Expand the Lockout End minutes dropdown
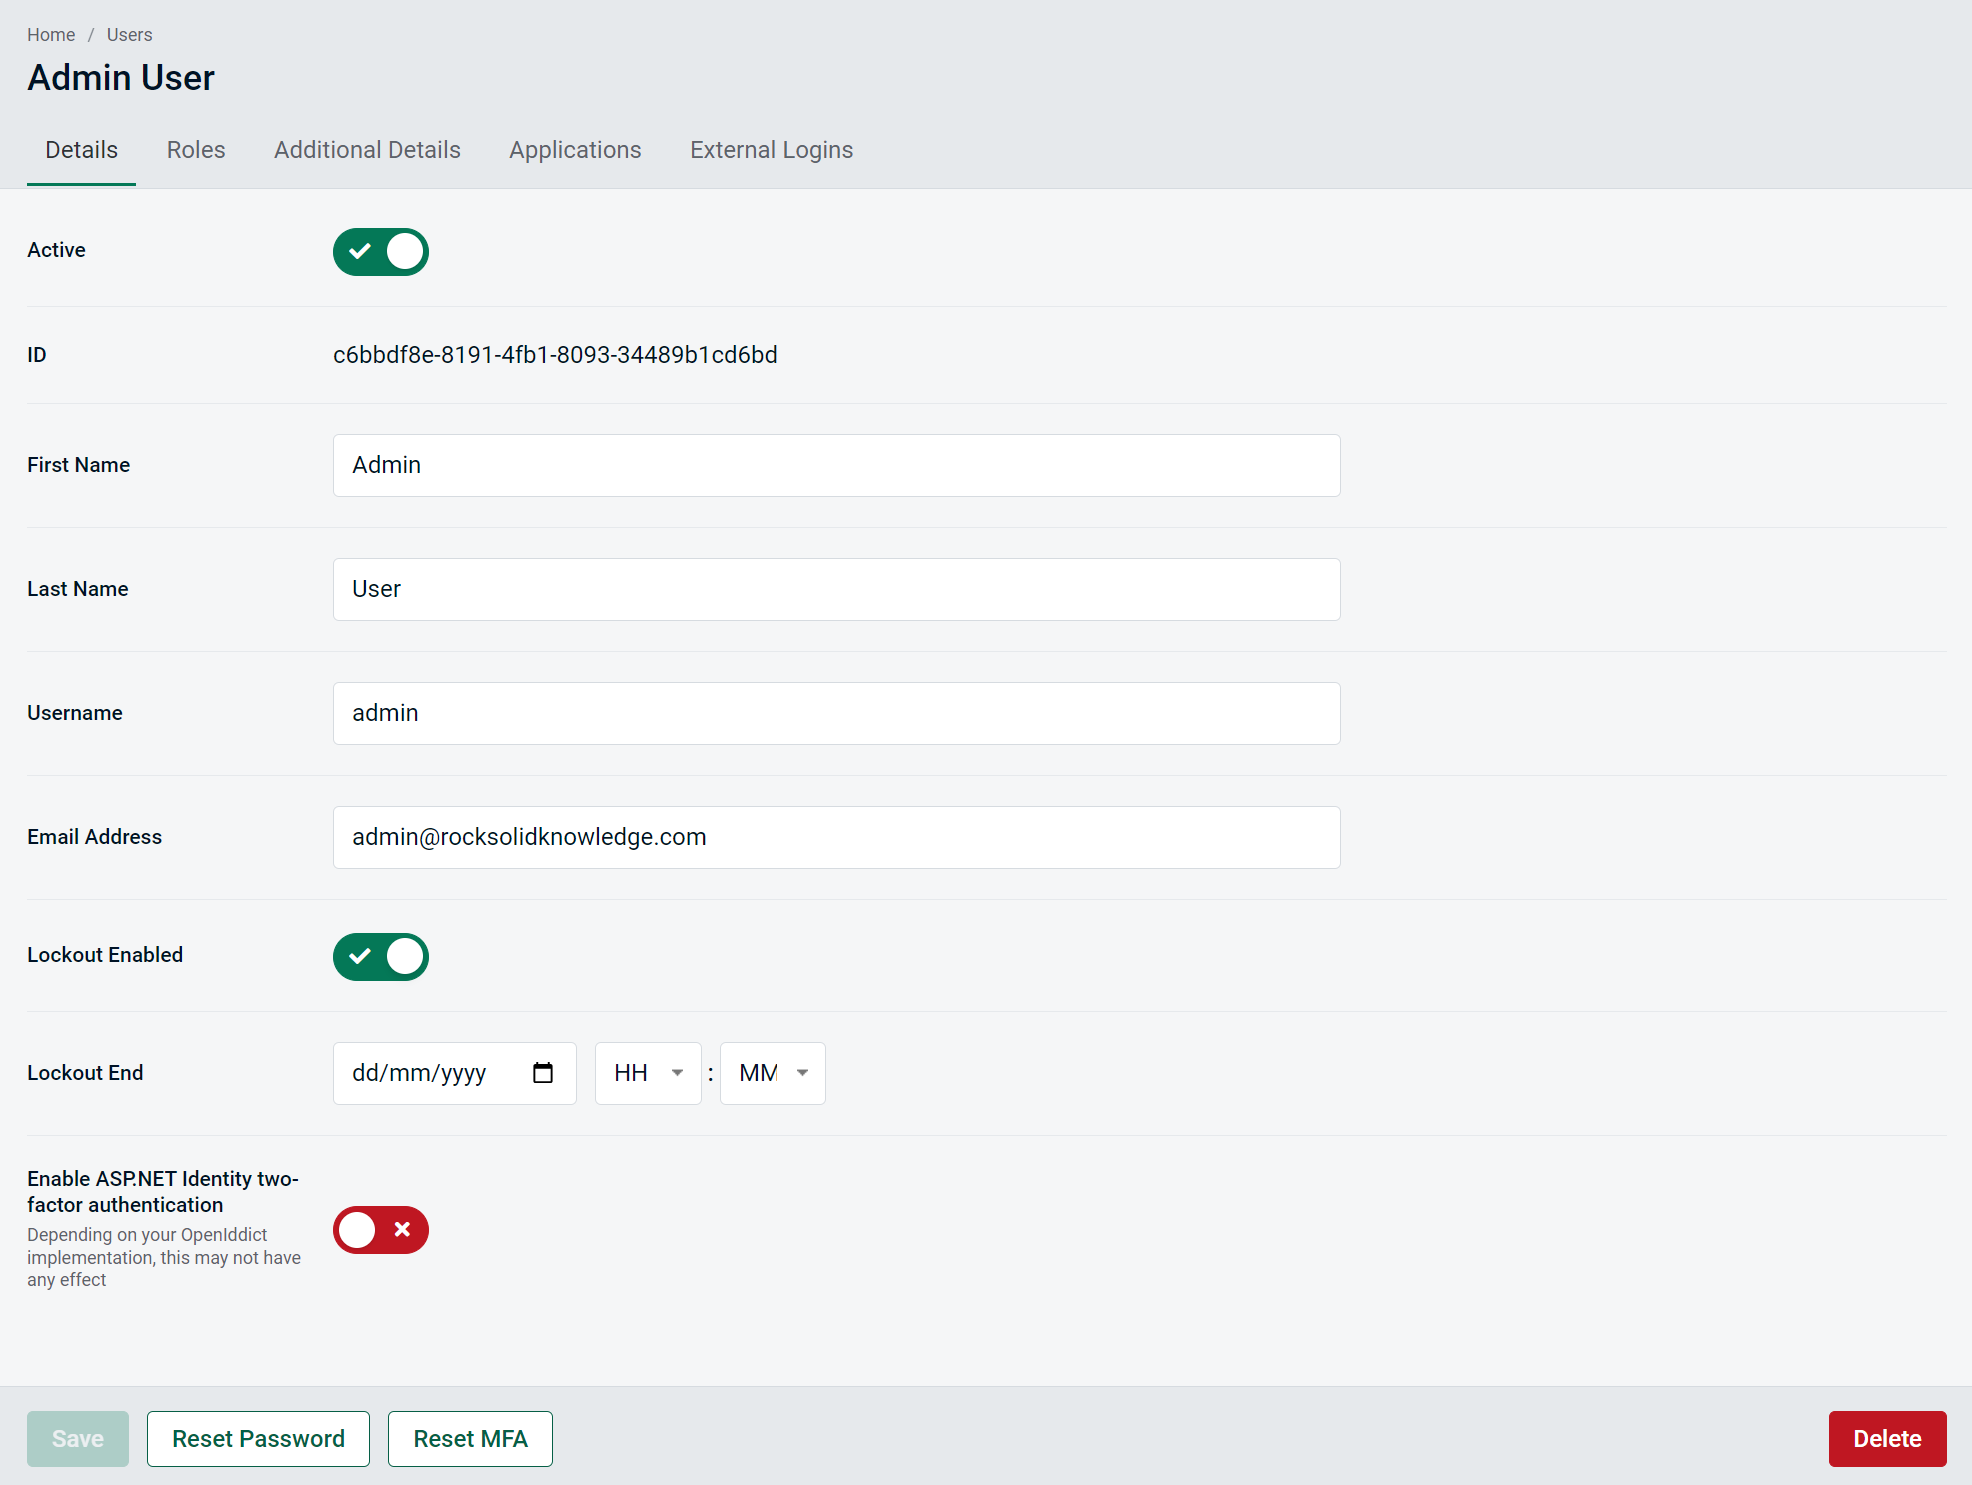The width and height of the screenshot is (1972, 1485). coord(771,1073)
